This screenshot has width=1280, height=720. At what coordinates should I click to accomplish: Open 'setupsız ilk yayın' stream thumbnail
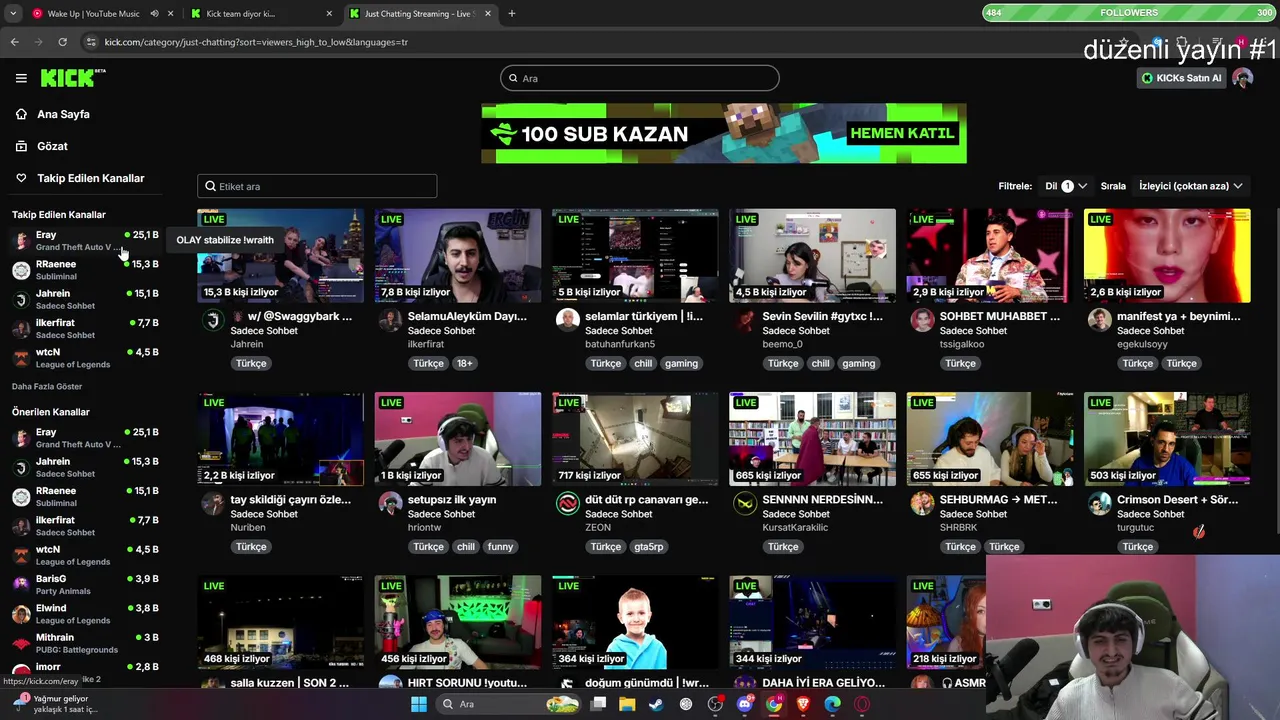coord(458,438)
